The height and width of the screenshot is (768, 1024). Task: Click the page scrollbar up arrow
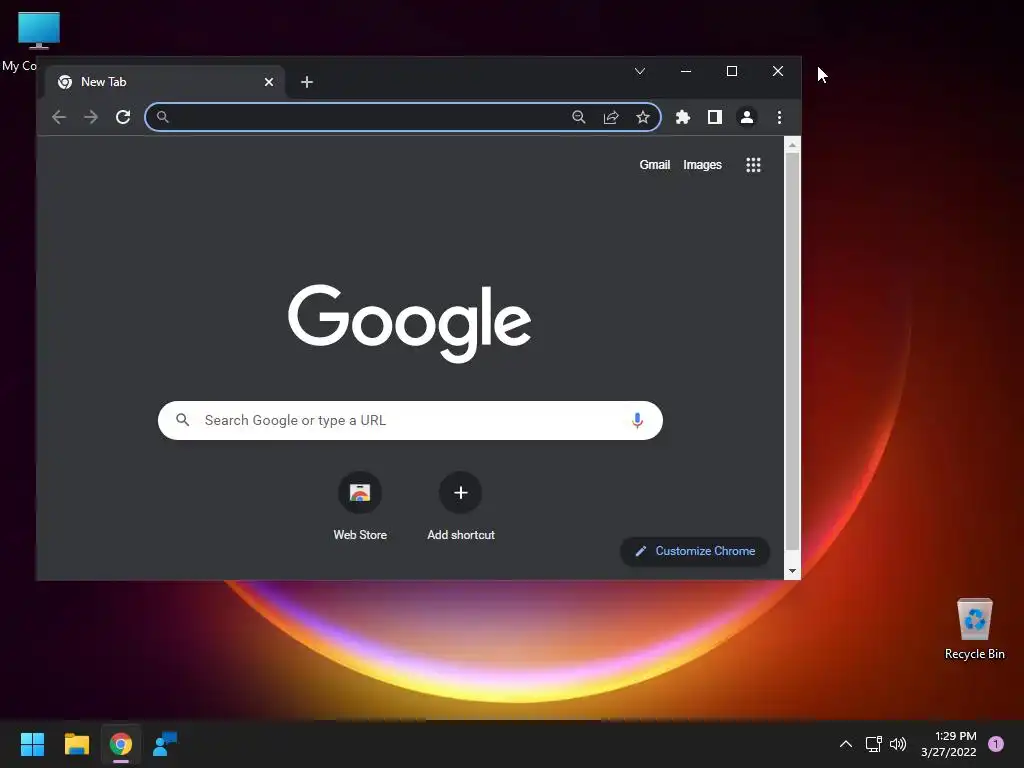point(792,145)
